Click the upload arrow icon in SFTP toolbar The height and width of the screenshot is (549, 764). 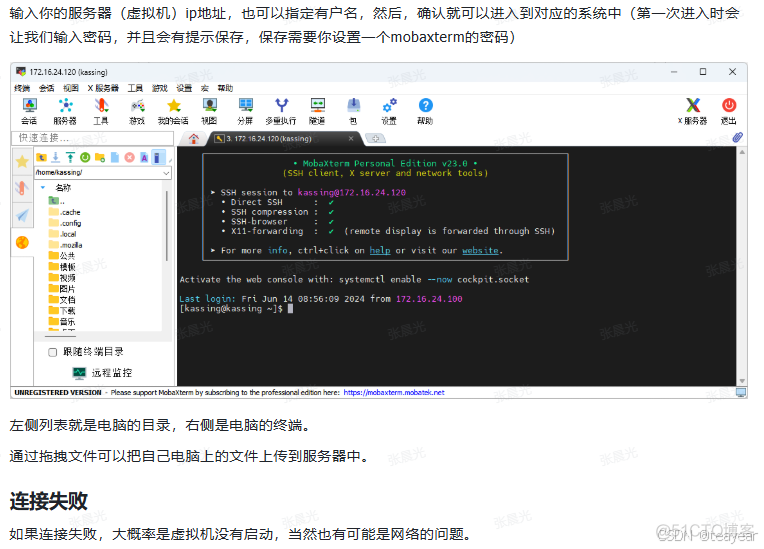coord(71,157)
